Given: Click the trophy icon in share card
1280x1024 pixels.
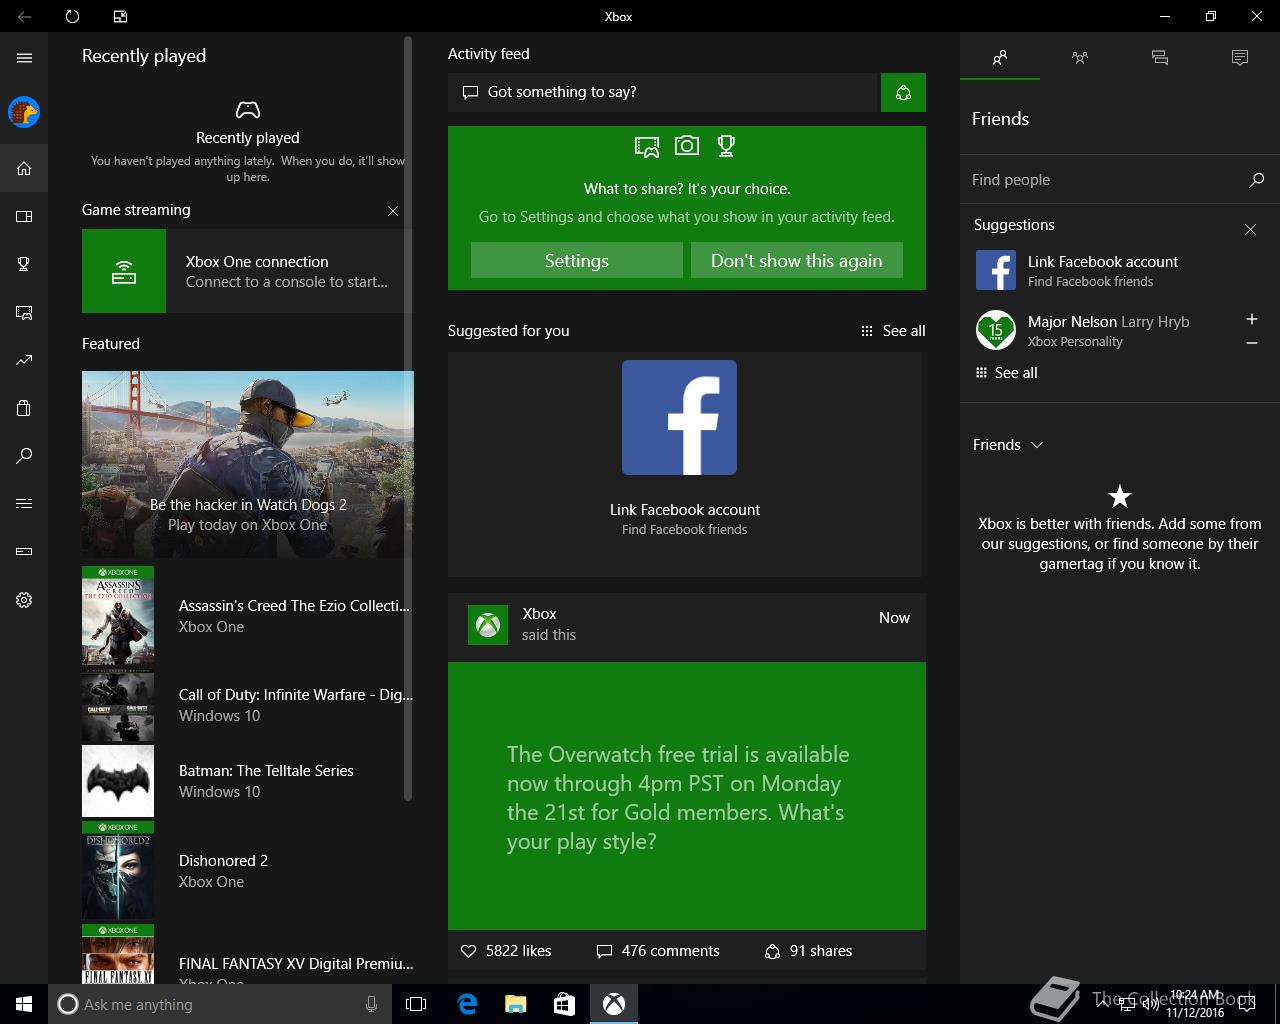Looking at the screenshot, I should click(x=726, y=146).
